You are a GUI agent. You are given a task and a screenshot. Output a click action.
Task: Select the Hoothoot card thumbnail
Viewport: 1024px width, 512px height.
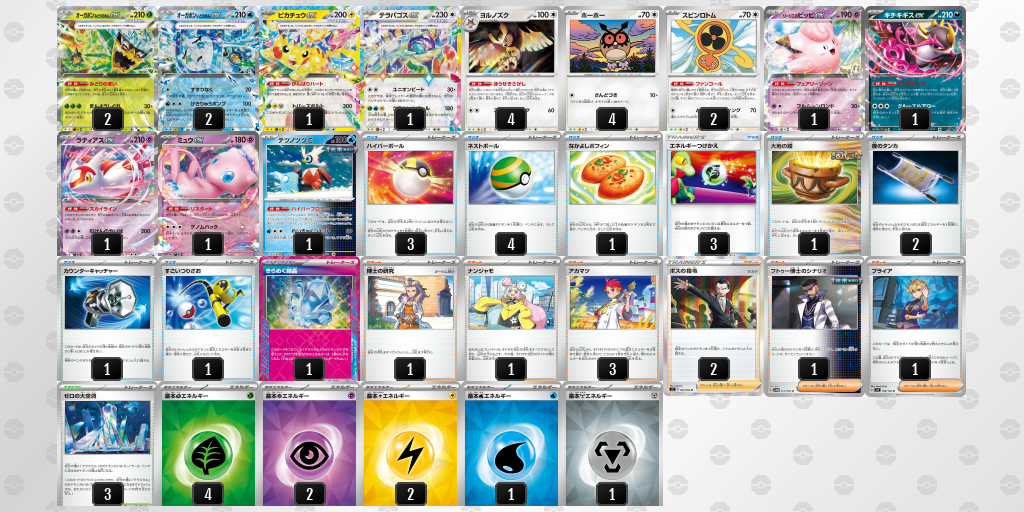coord(612,68)
